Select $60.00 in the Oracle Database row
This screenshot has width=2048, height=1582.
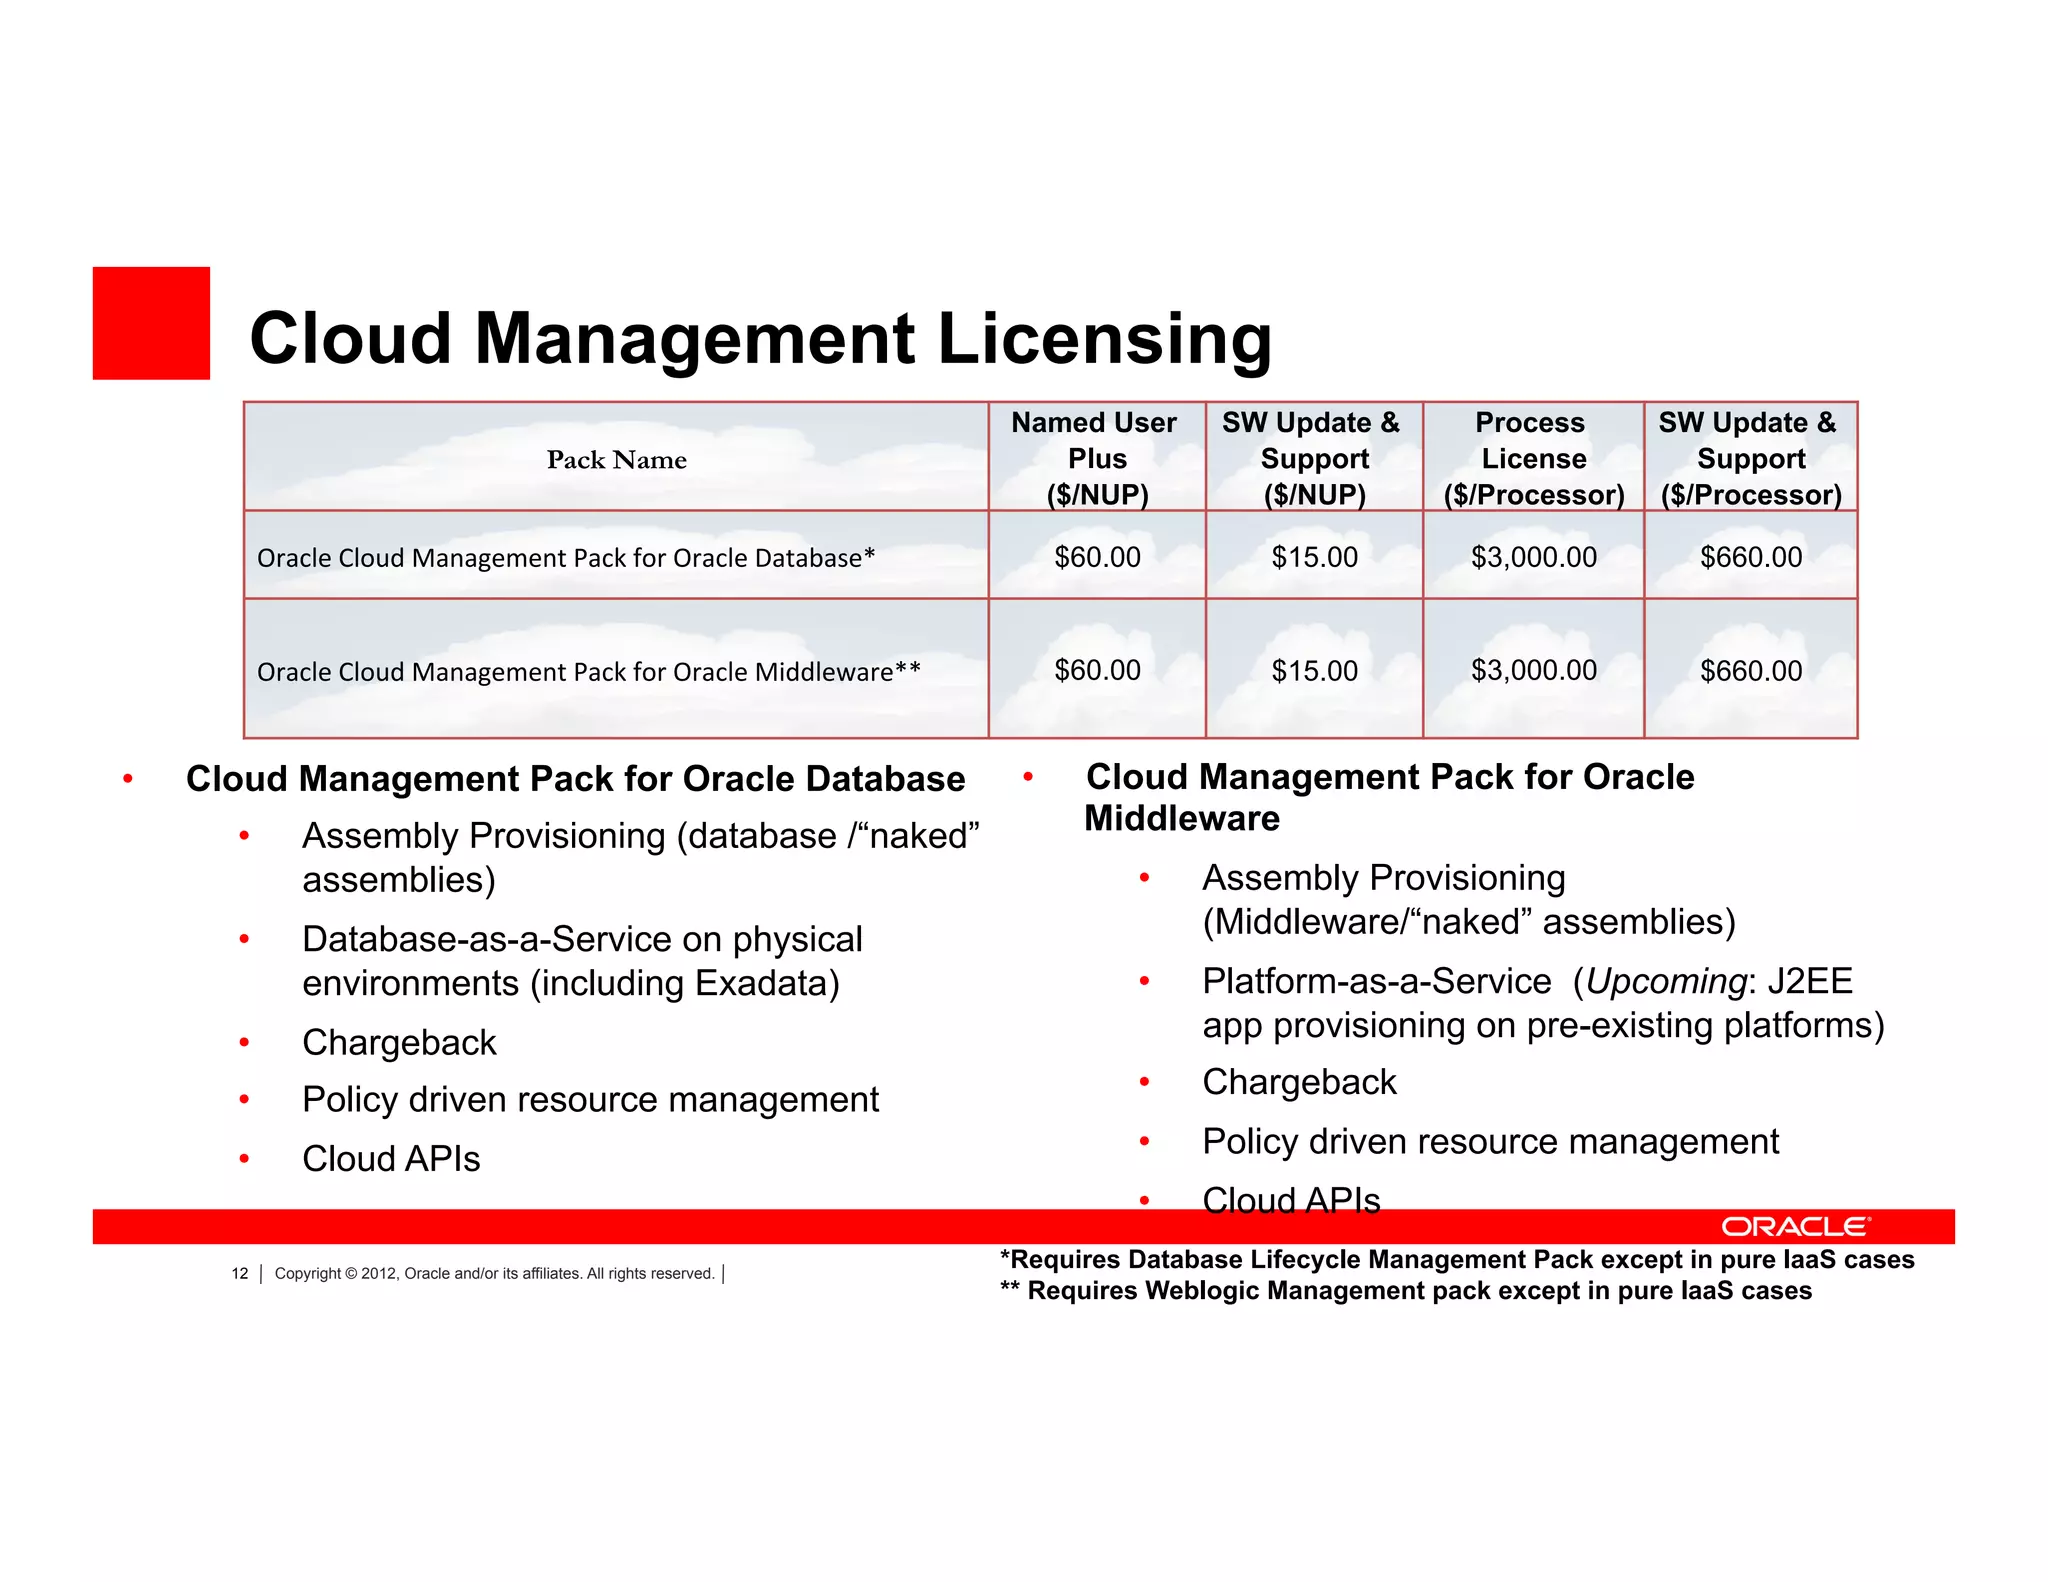[x=1097, y=557]
